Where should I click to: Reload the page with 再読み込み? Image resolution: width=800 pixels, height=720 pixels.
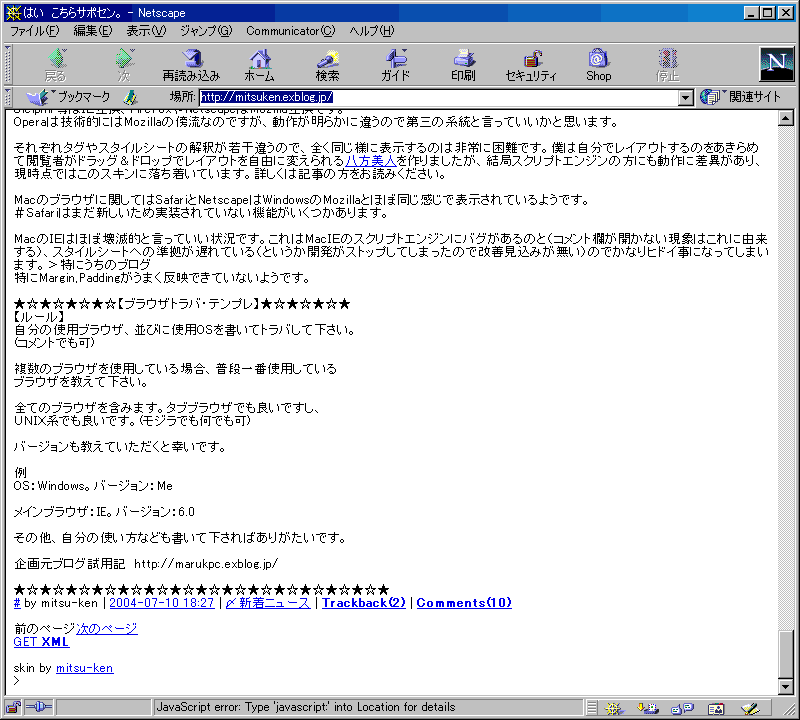tap(191, 65)
